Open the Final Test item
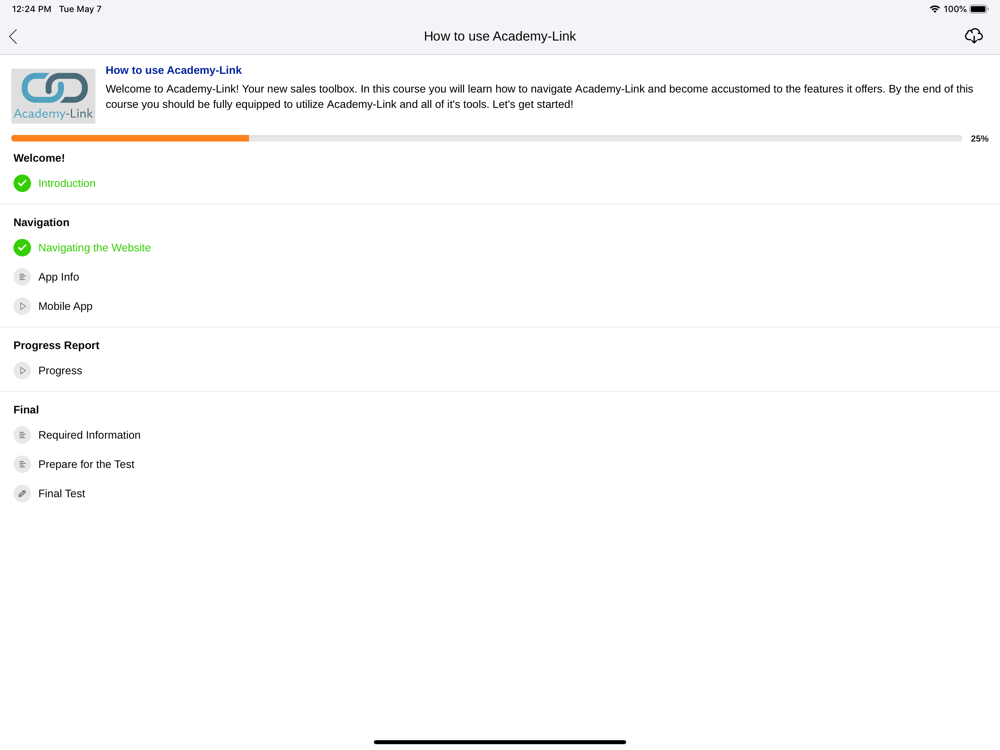1000x750 pixels. point(61,494)
